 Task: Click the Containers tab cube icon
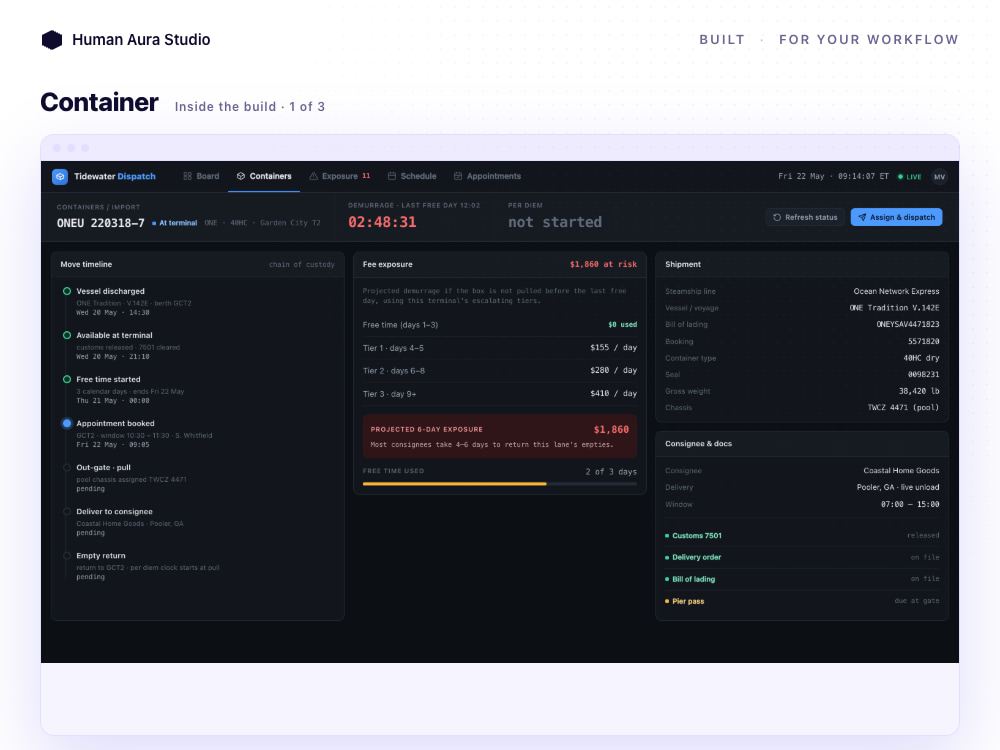(x=240, y=176)
